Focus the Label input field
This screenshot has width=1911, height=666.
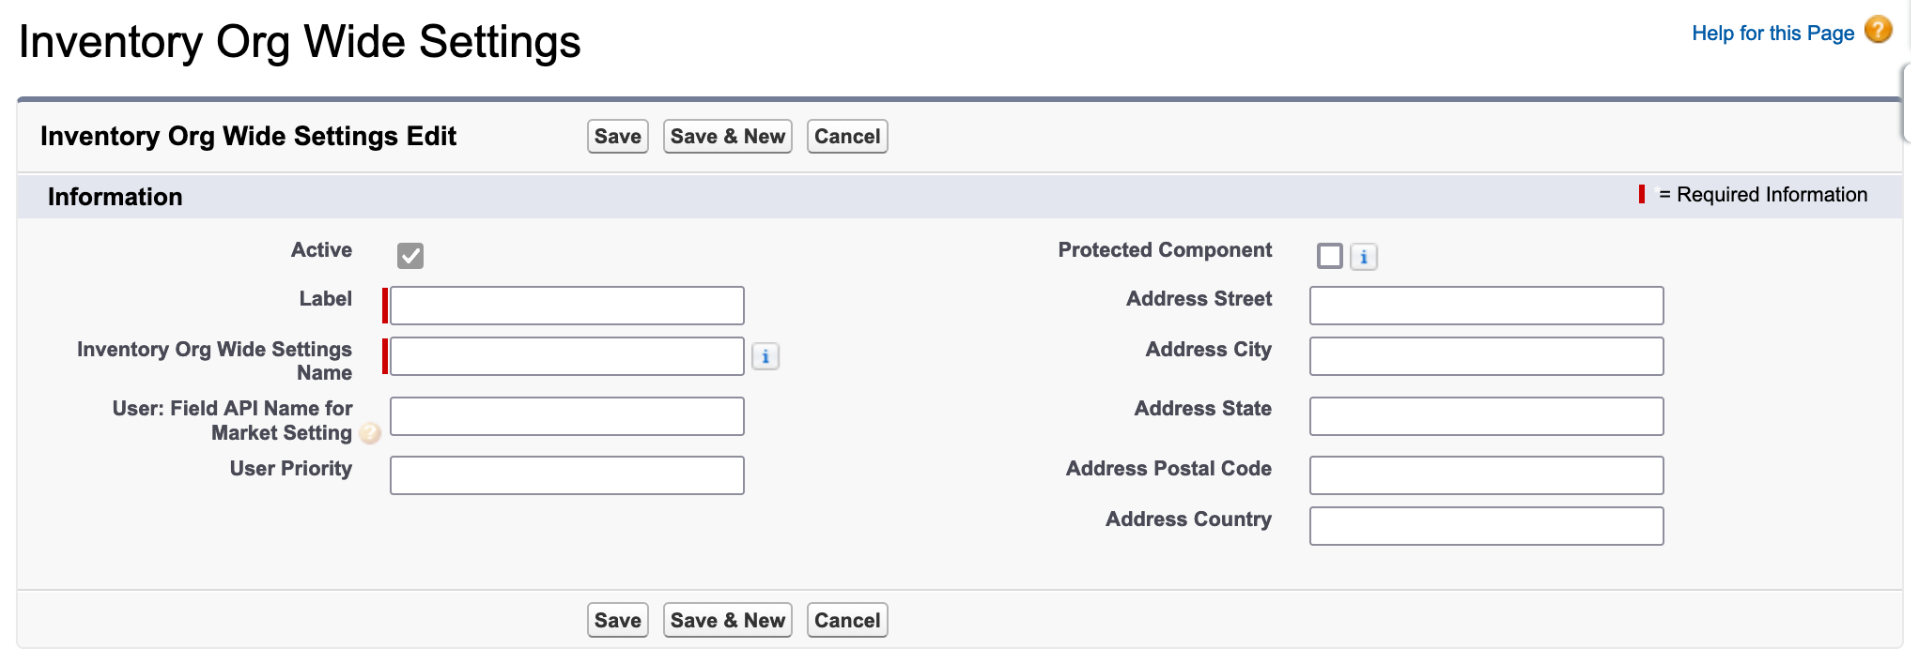pos(567,306)
